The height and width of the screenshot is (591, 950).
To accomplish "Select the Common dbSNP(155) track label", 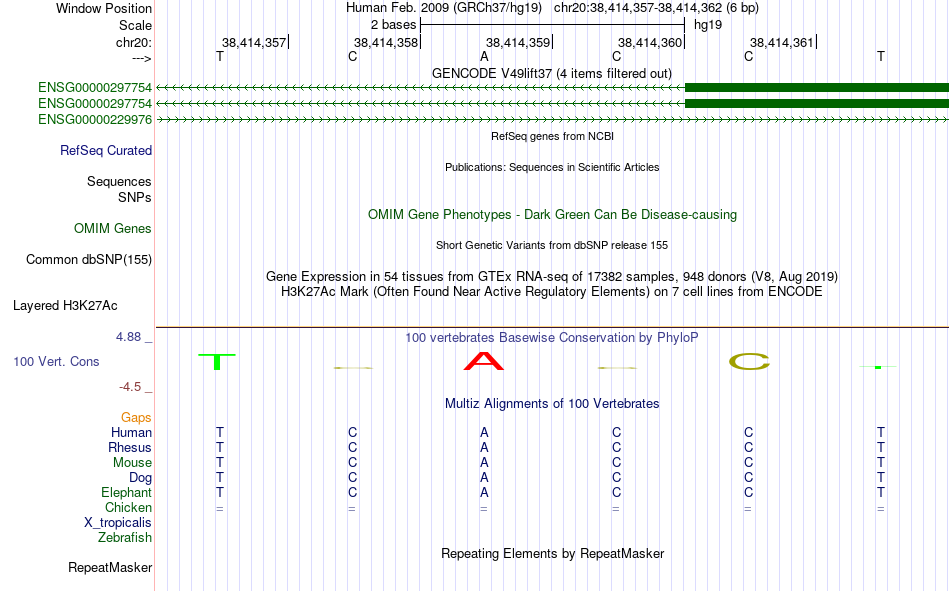I will 89,259.
